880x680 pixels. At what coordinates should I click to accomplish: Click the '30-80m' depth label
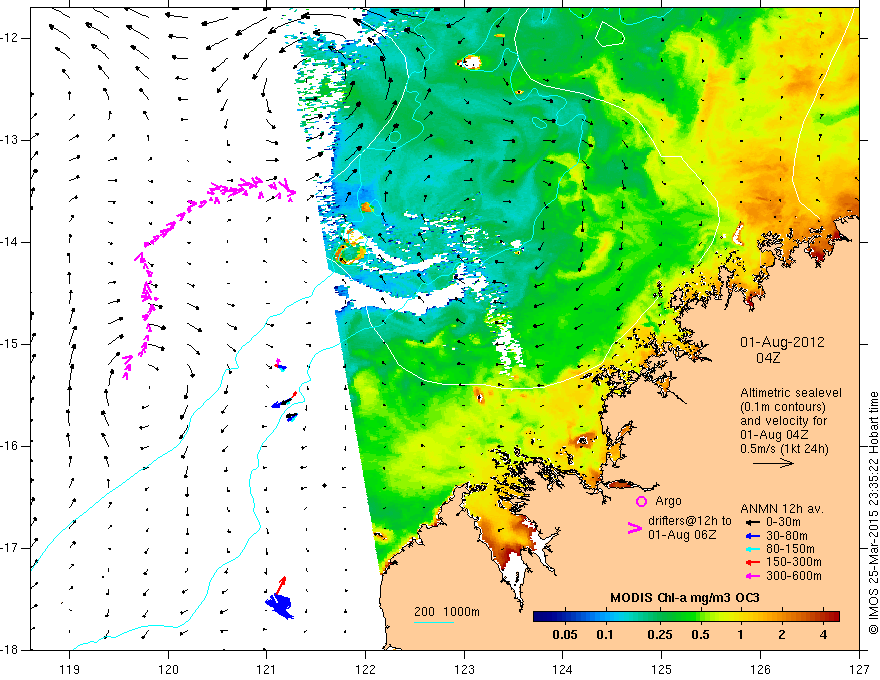click(x=787, y=536)
